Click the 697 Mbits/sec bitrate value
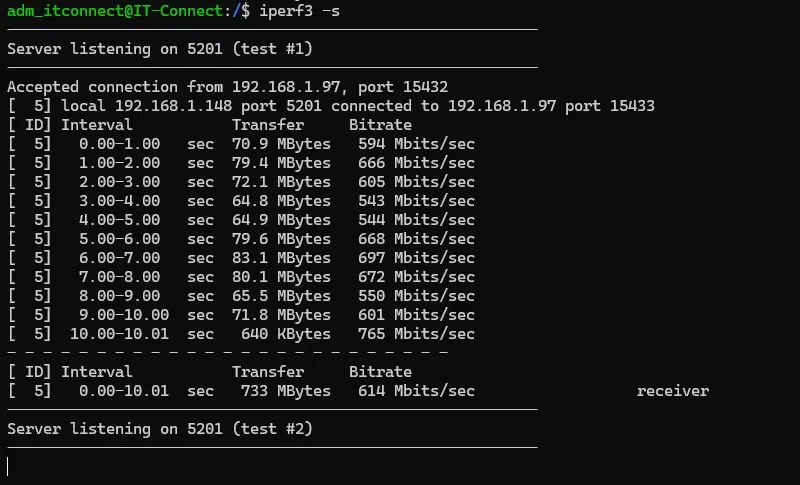This screenshot has width=800, height=485. coord(416,258)
